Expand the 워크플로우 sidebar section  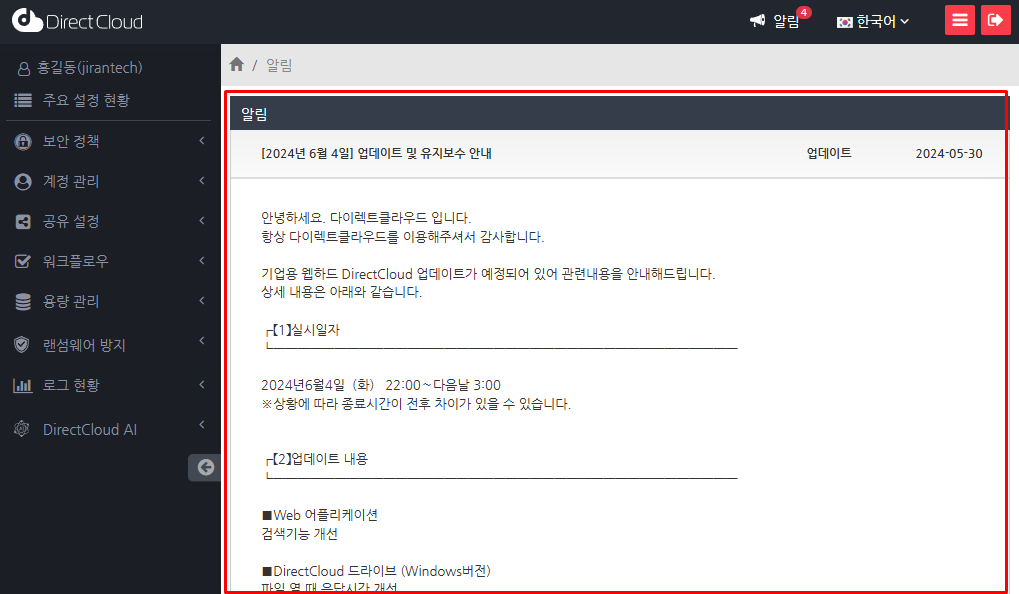coord(75,261)
